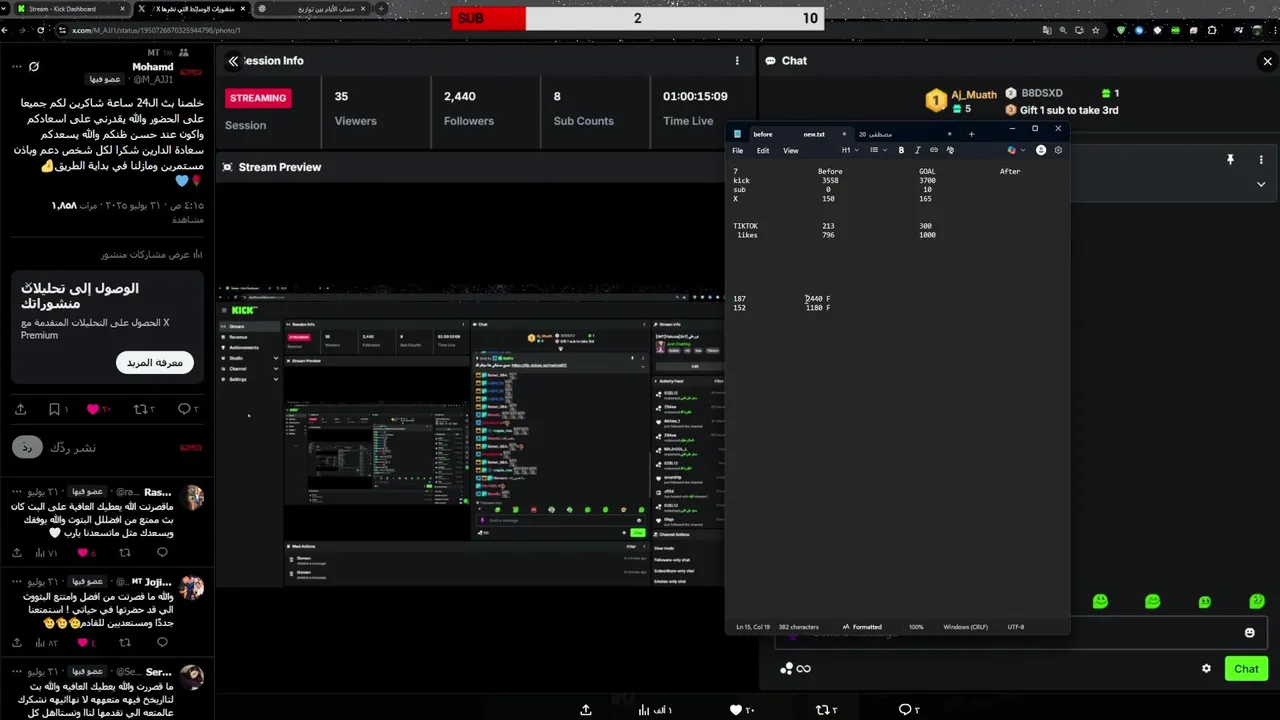The width and height of the screenshot is (1280, 720).
Task: Click Mohamd author name on tweet
Action: (x=153, y=67)
